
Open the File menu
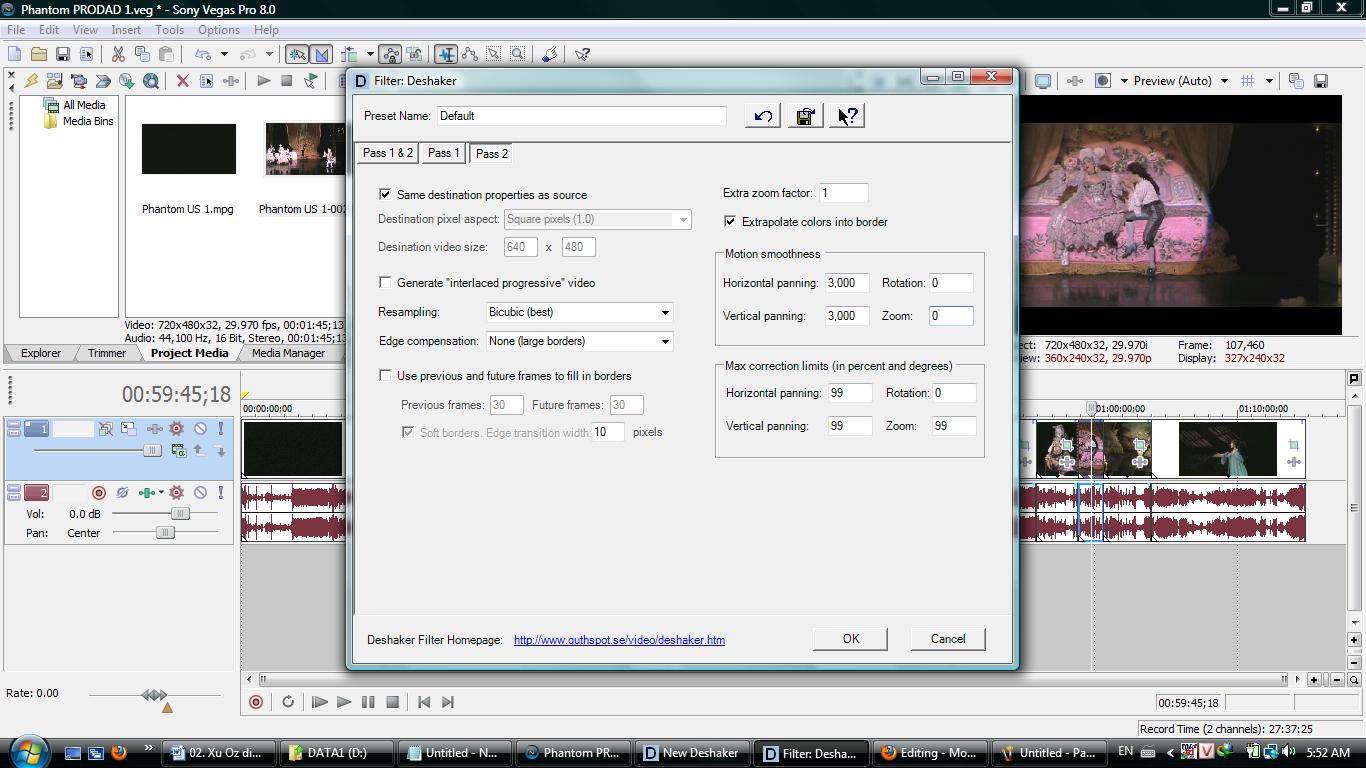(x=16, y=30)
